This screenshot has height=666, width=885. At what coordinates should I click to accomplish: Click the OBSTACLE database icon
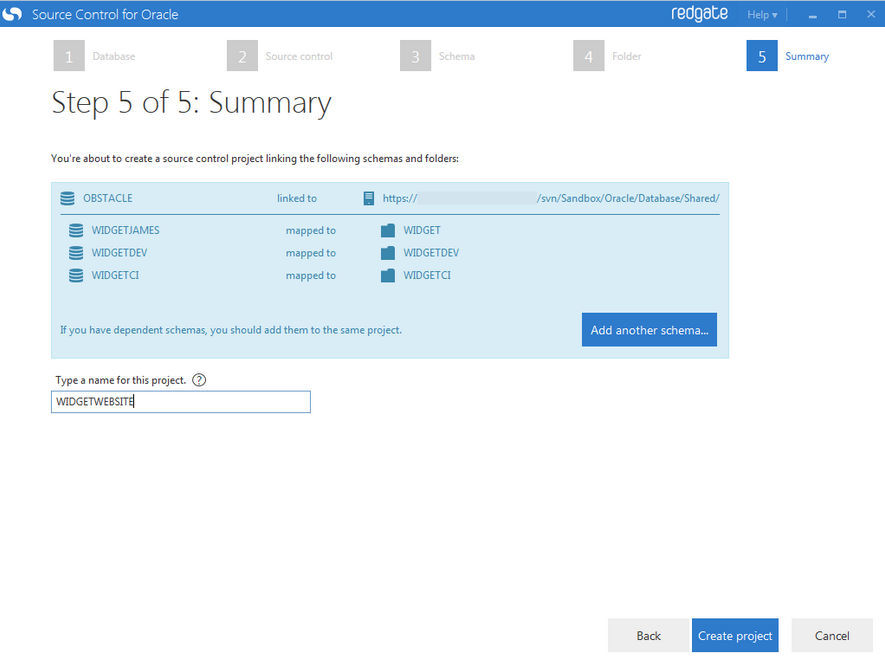(67, 199)
